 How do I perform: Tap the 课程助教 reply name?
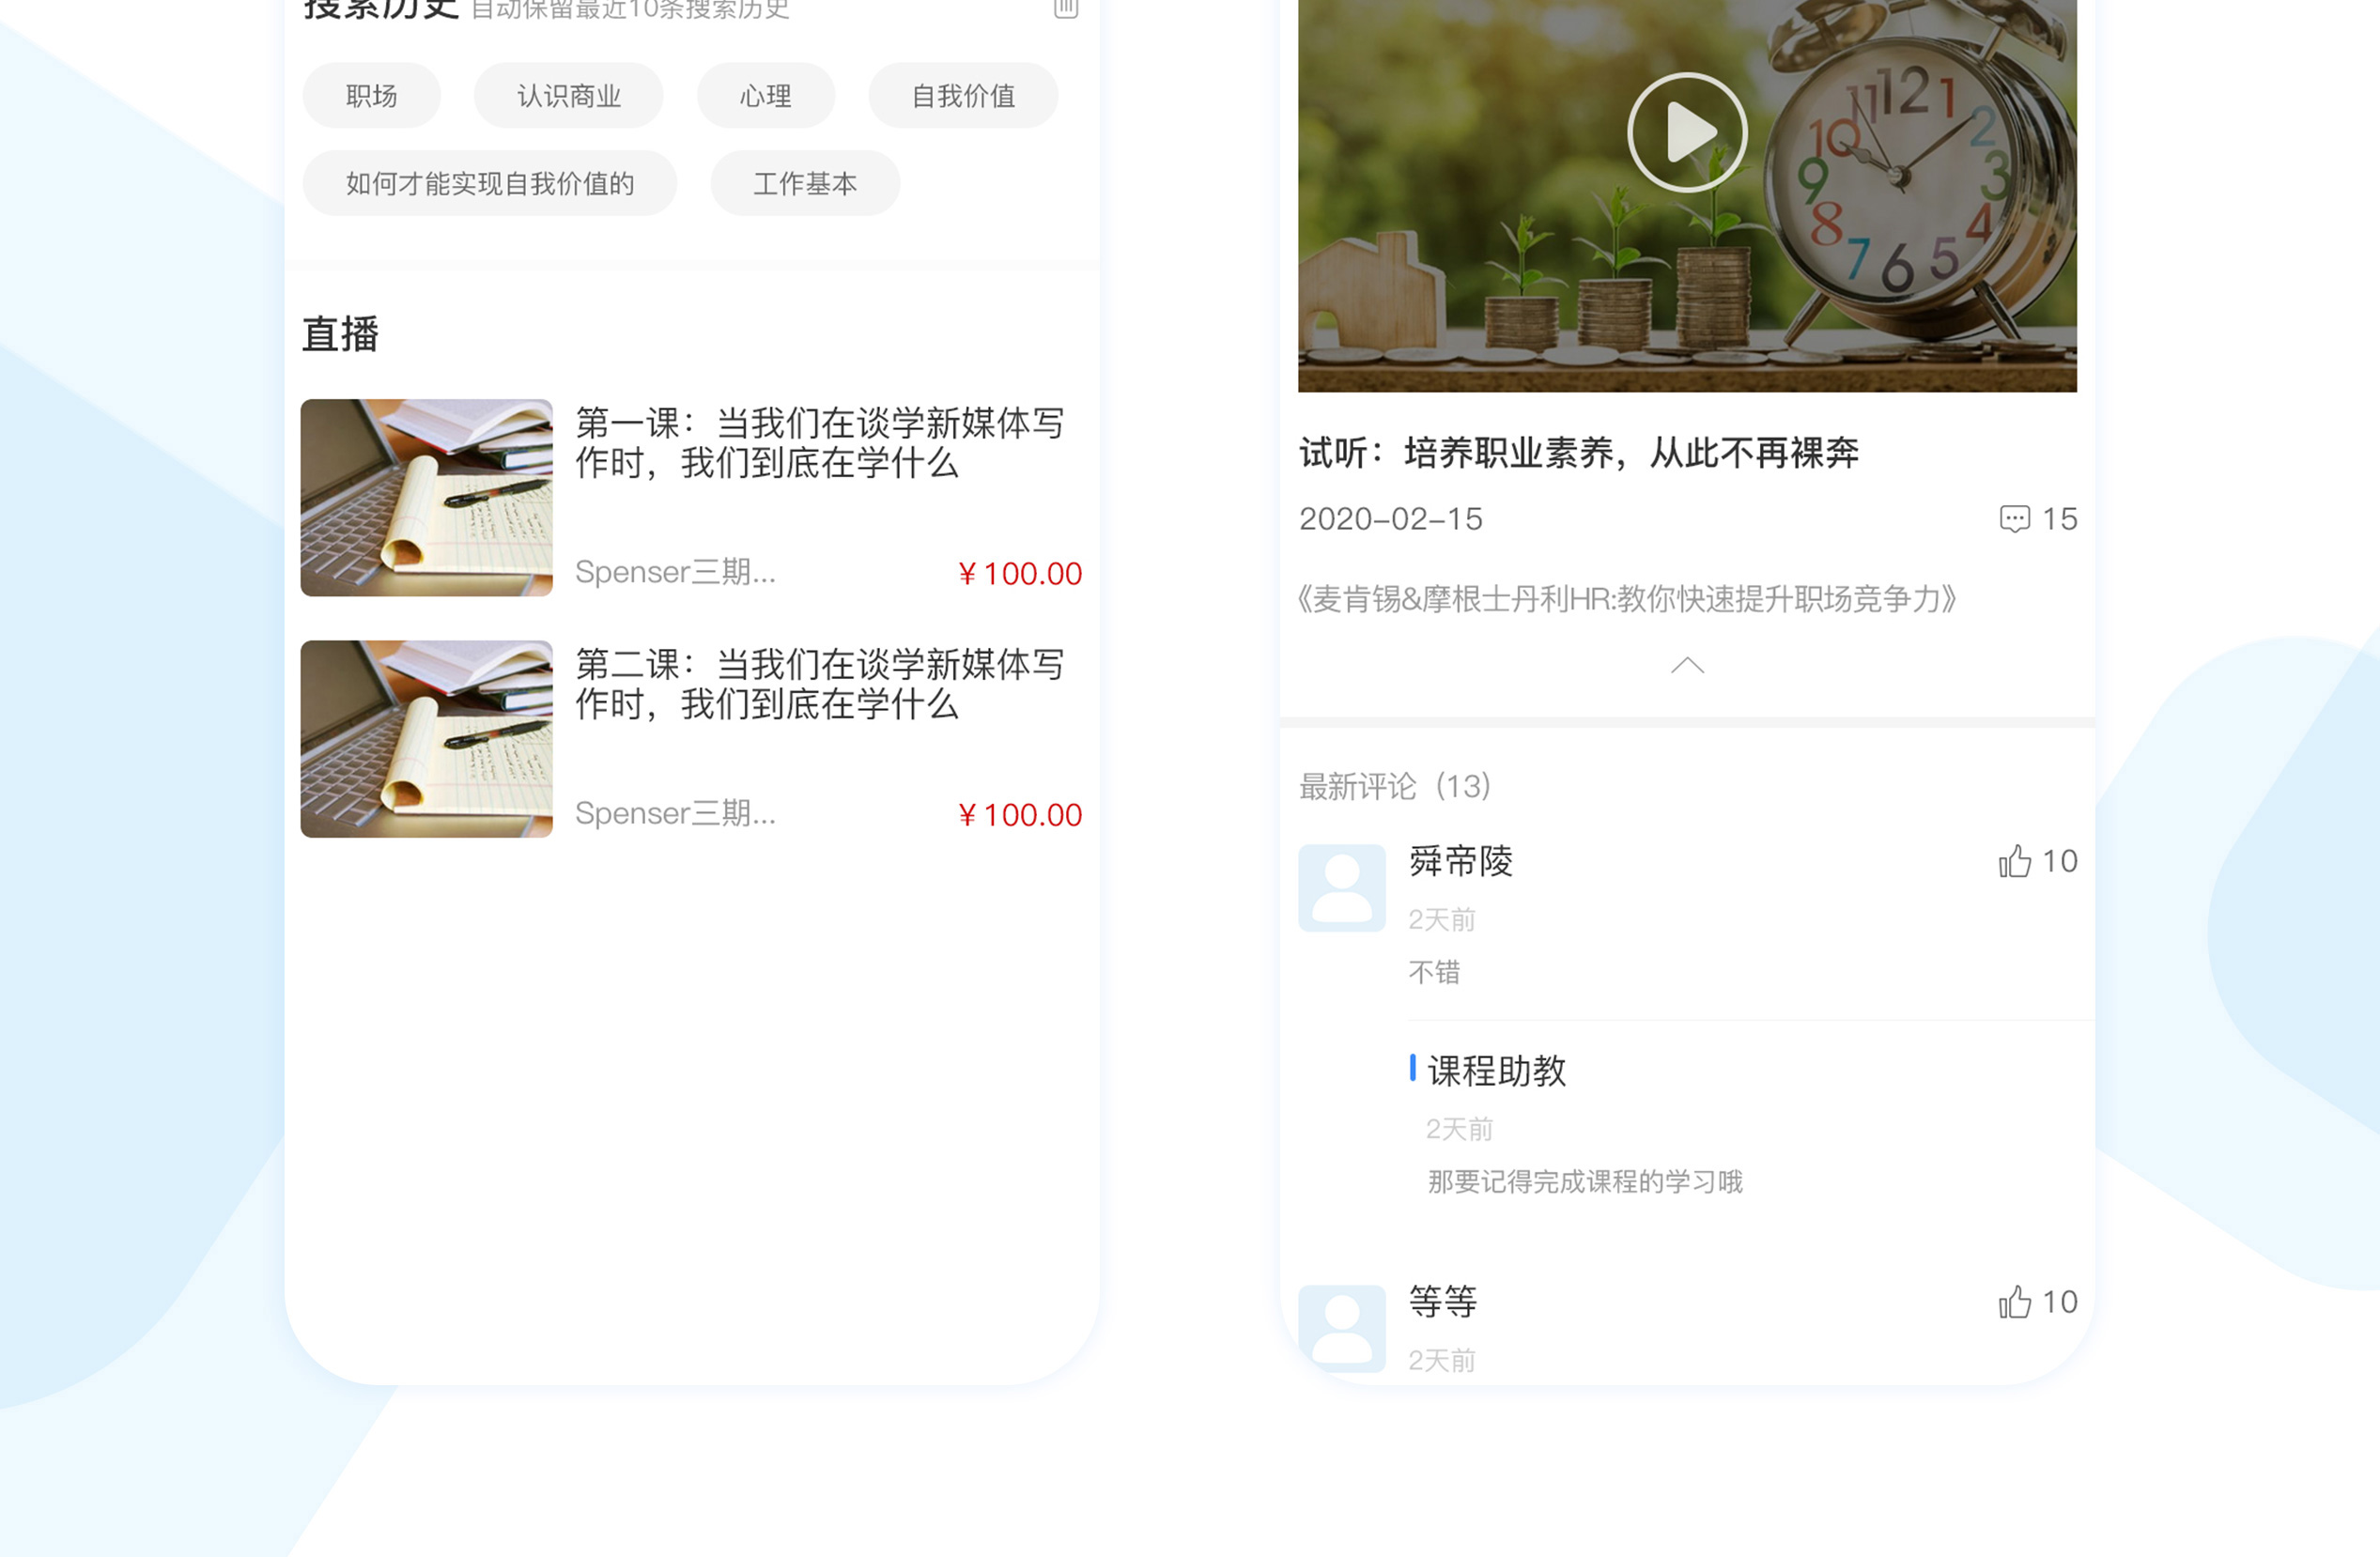pos(1496,1071)
